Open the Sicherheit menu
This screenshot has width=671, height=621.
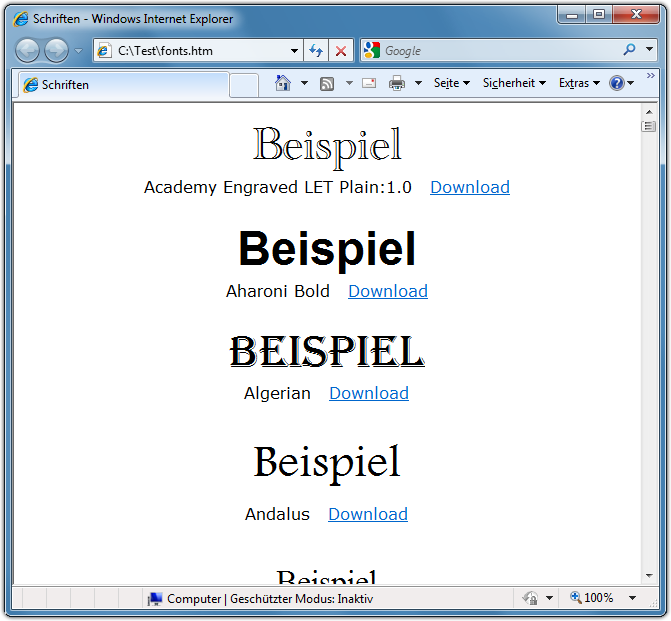click(514, 84)
